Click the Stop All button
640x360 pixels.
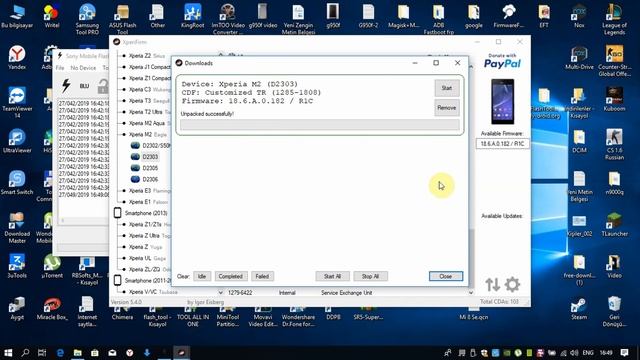[370, 276]
